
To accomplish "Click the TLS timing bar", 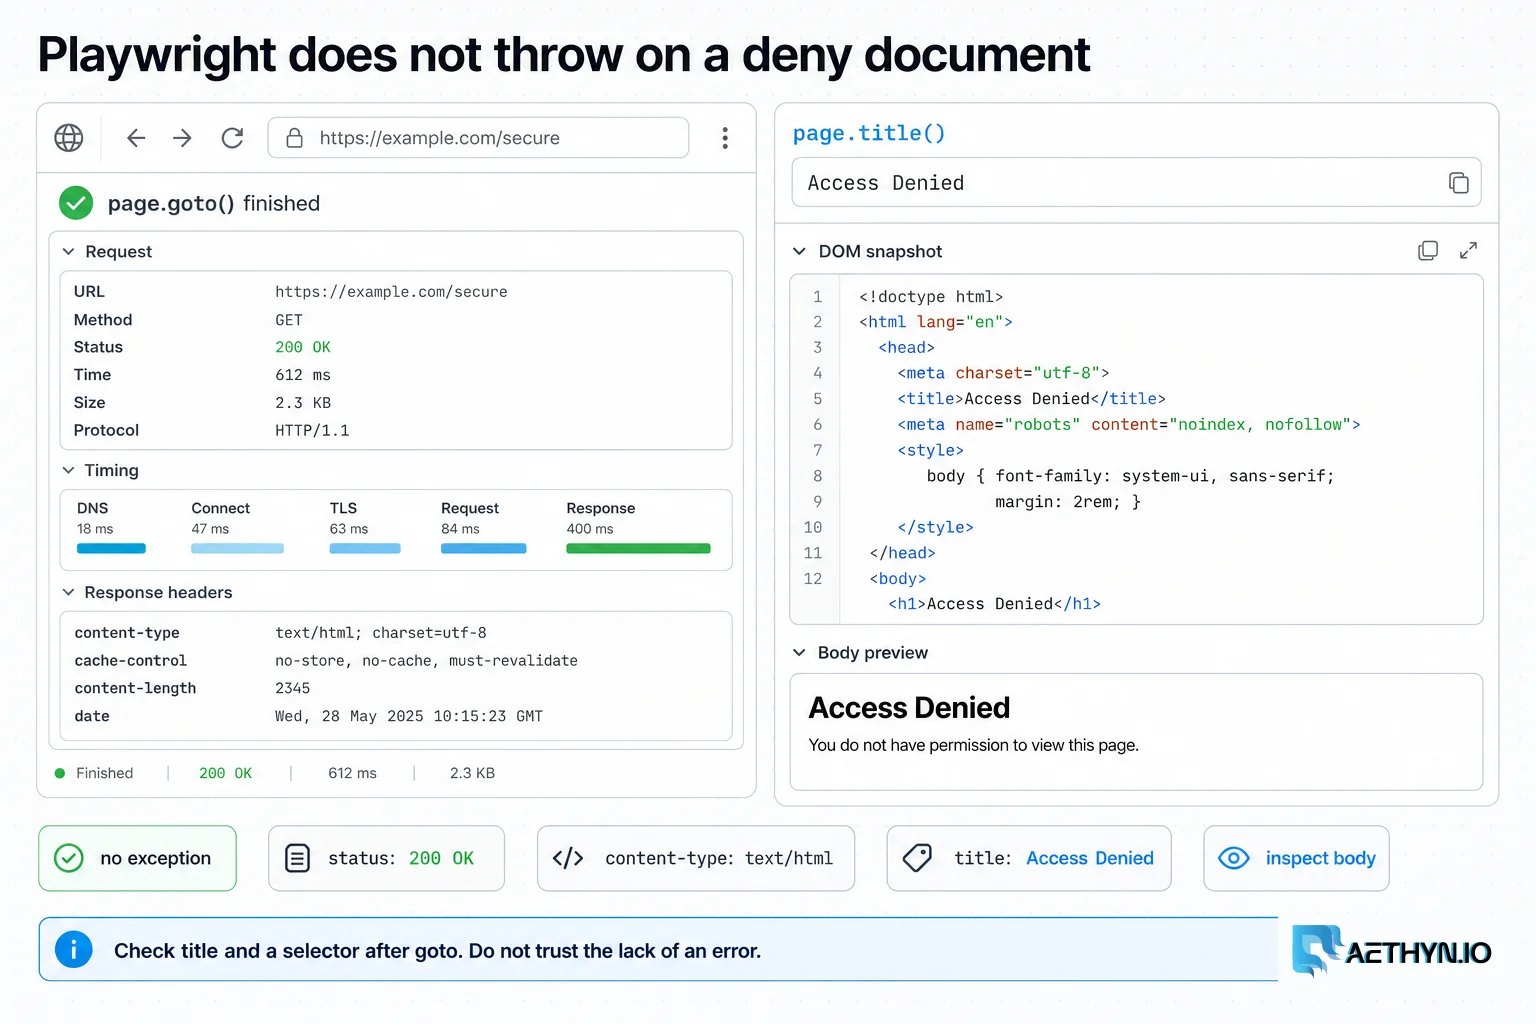I will click(x=365, y=548).
